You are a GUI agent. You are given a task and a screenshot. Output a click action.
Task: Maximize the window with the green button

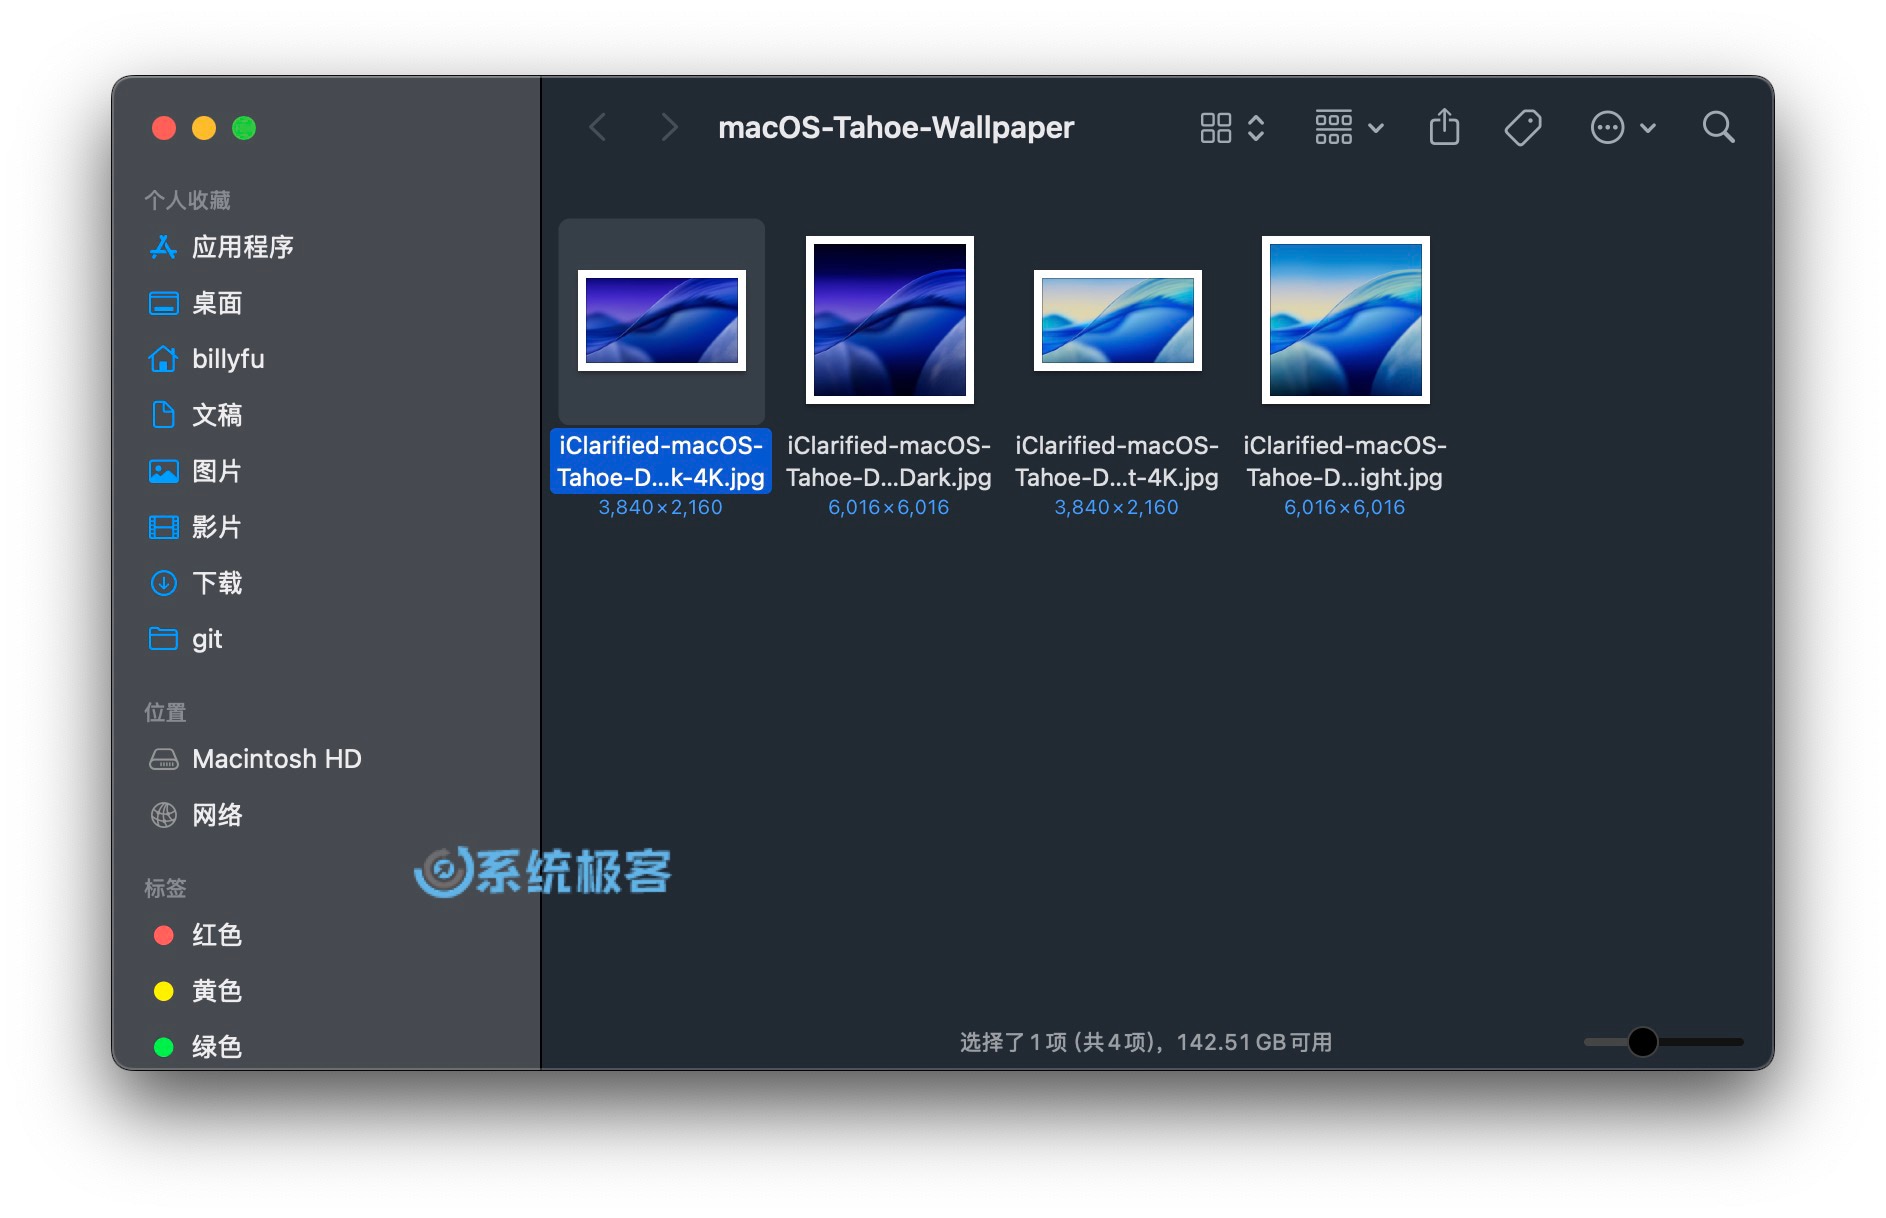click(x=244, y=128)
